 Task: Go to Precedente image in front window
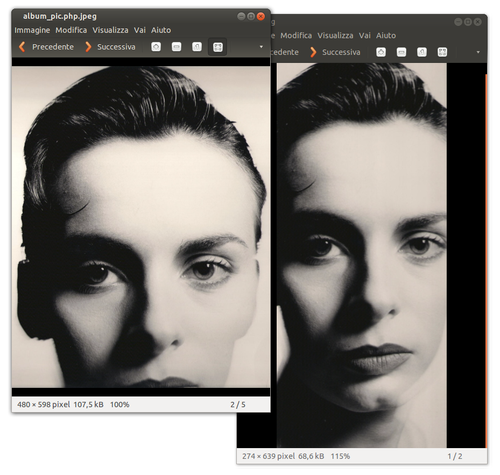(46, 47)
